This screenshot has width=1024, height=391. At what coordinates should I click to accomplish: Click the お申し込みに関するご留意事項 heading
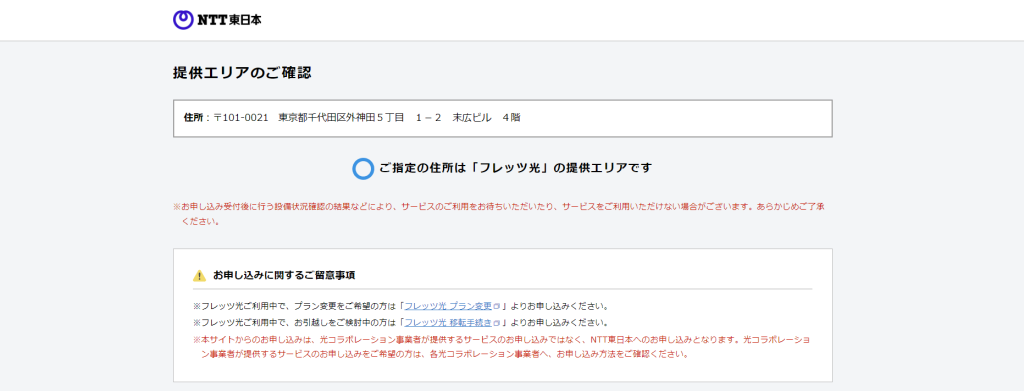pyautogui.click(x=284, y=275)
